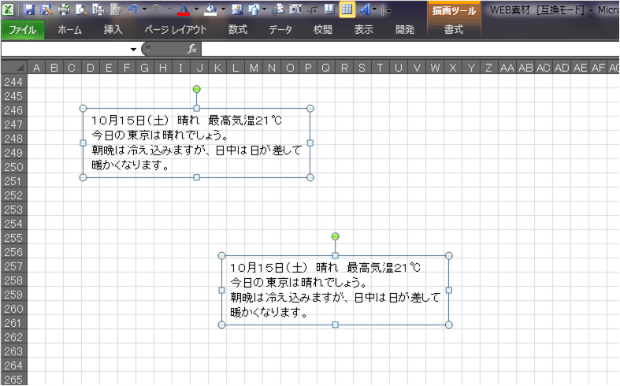Select column AD header

click(561, 68)
